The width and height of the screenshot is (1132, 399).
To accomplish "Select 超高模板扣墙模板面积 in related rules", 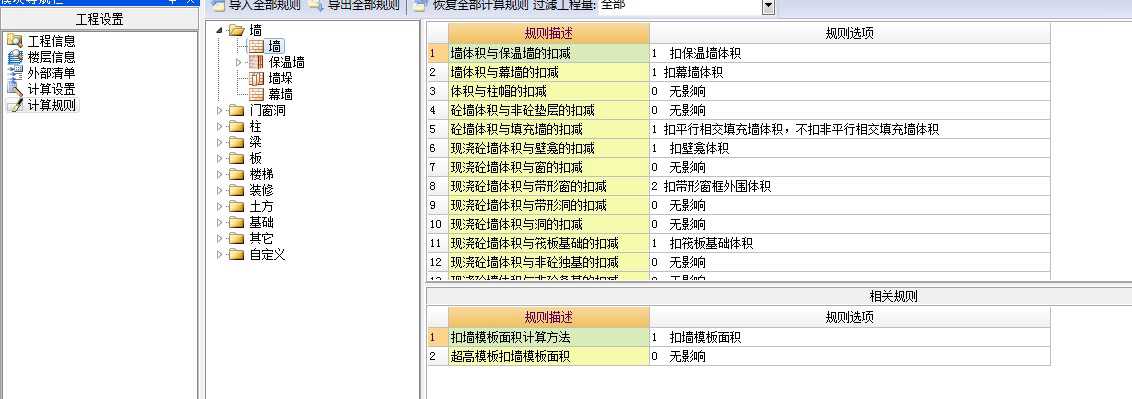I will click(739, 356).
